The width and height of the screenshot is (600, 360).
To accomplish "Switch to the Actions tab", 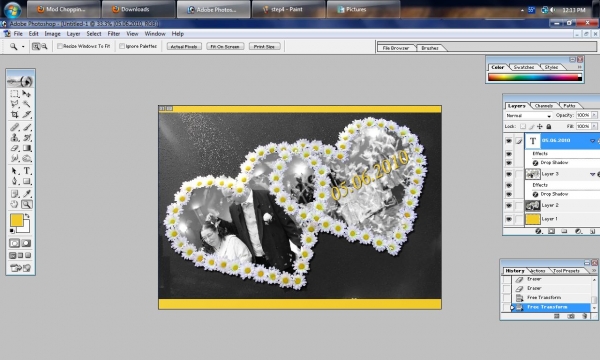I will [x=538, y=271].
